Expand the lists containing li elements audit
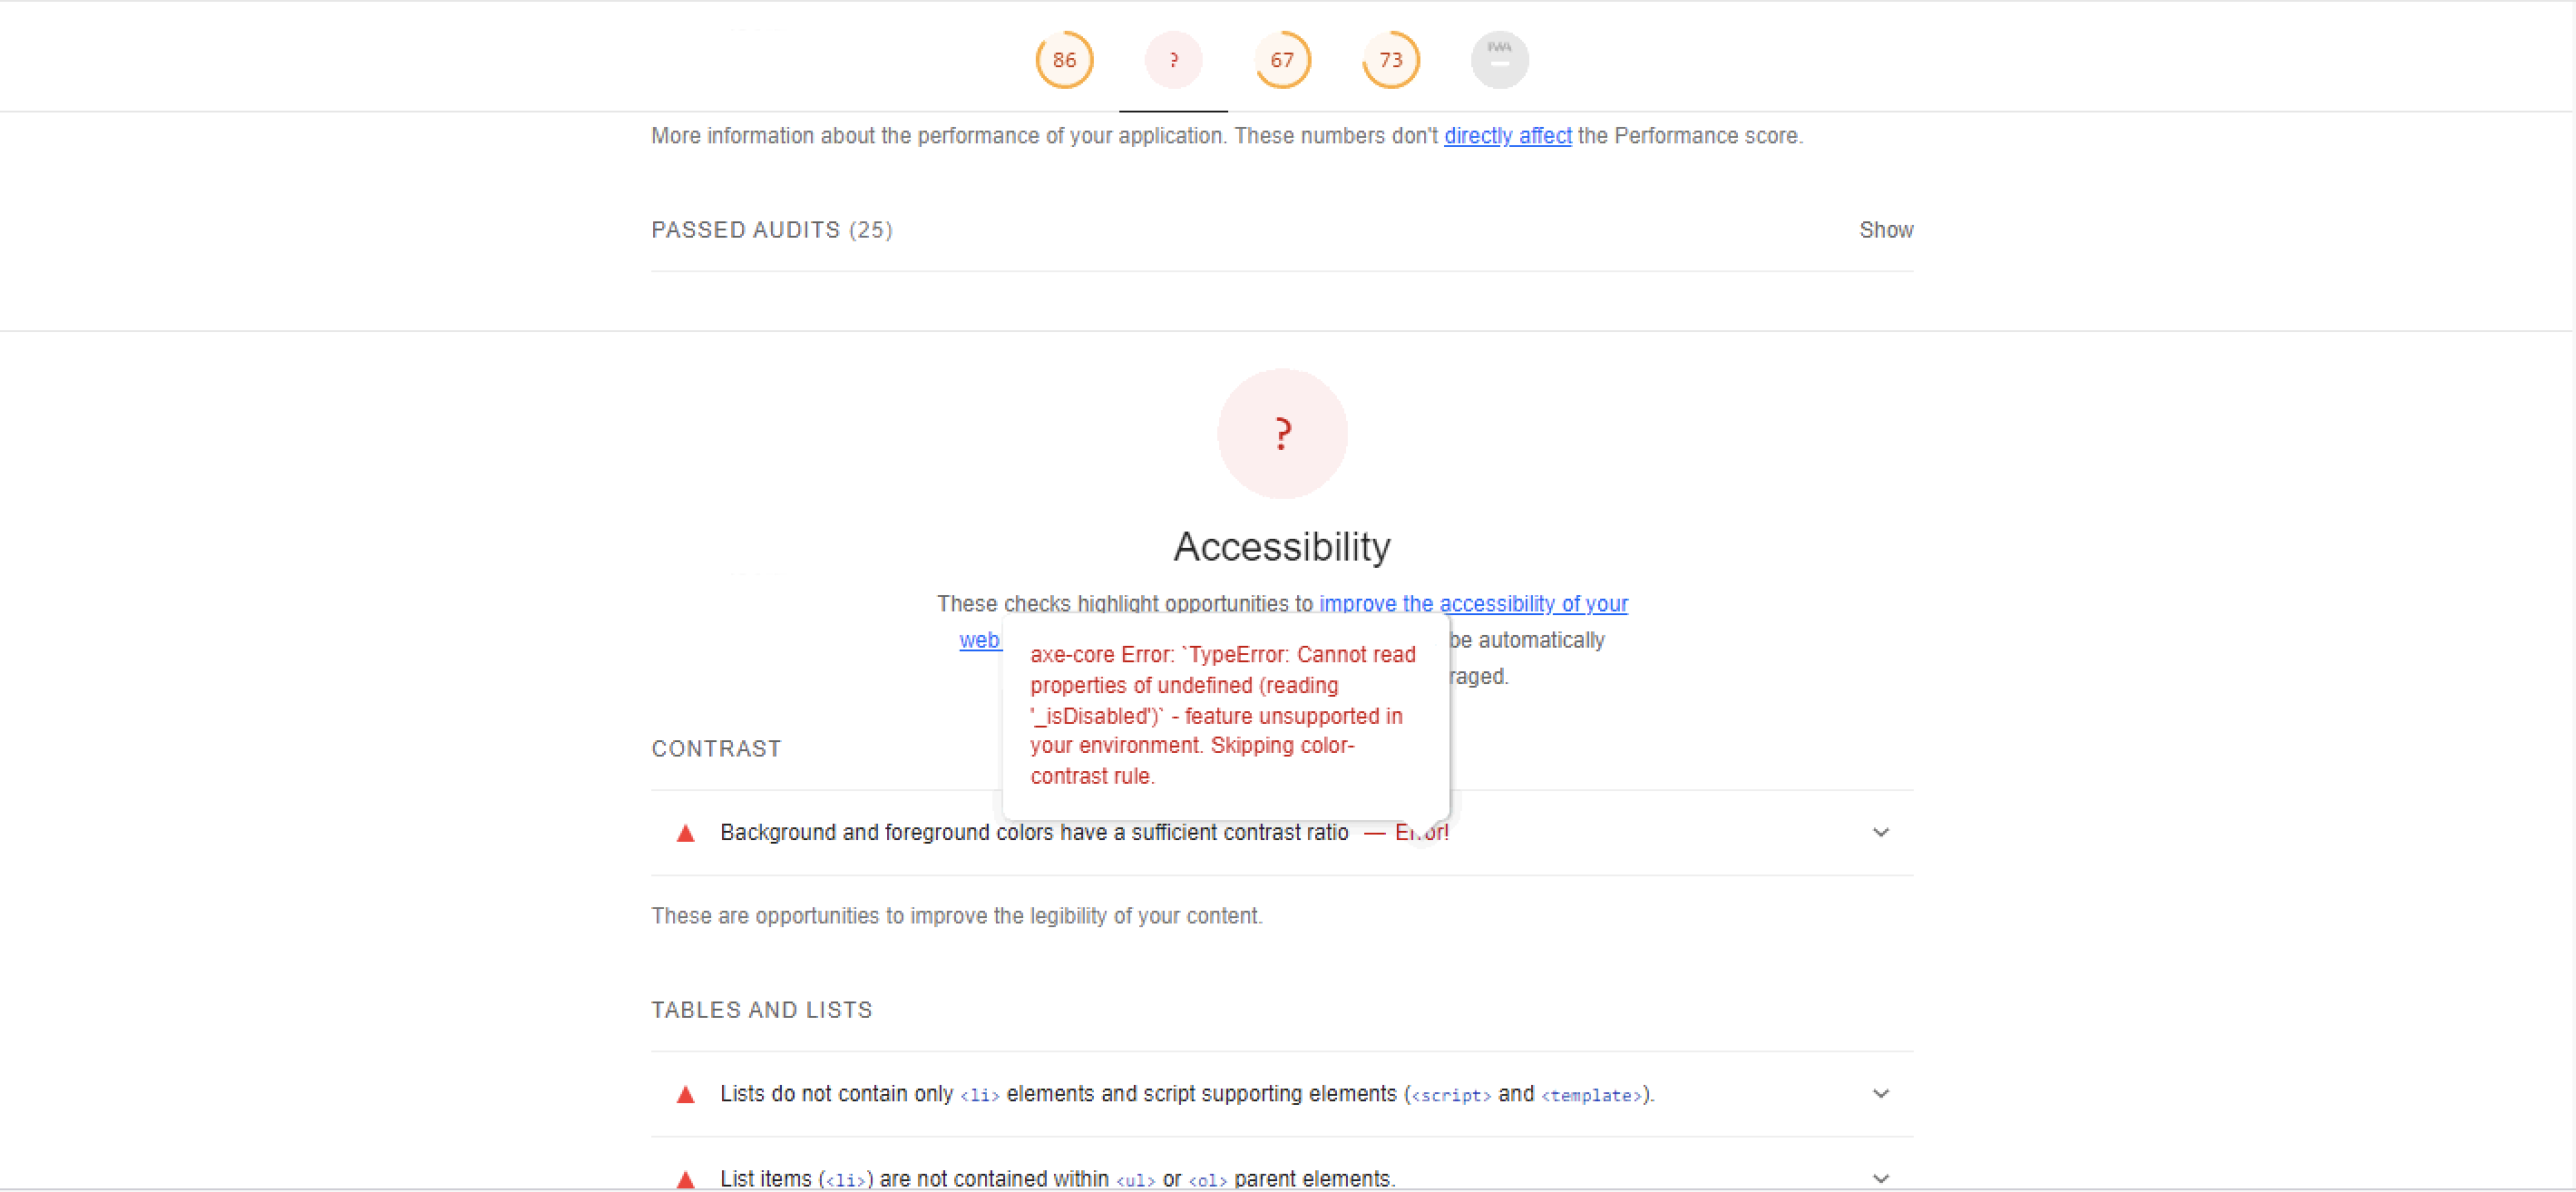This screenshot has height=1192, width=2576. point(1883,1093)
